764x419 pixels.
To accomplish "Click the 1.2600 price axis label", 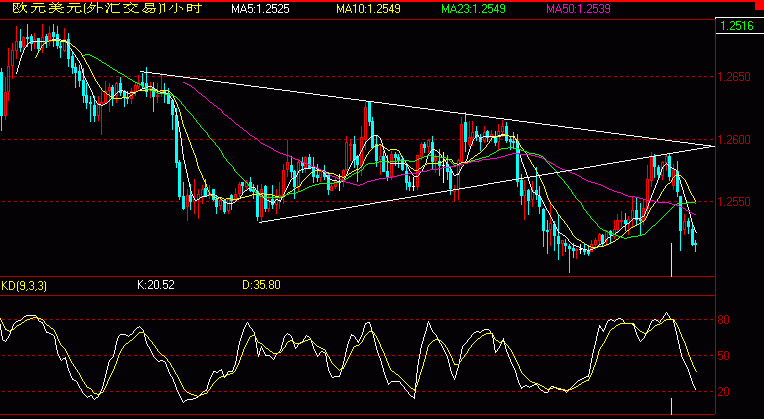I will pyautogui.click(x=733, y=140).
